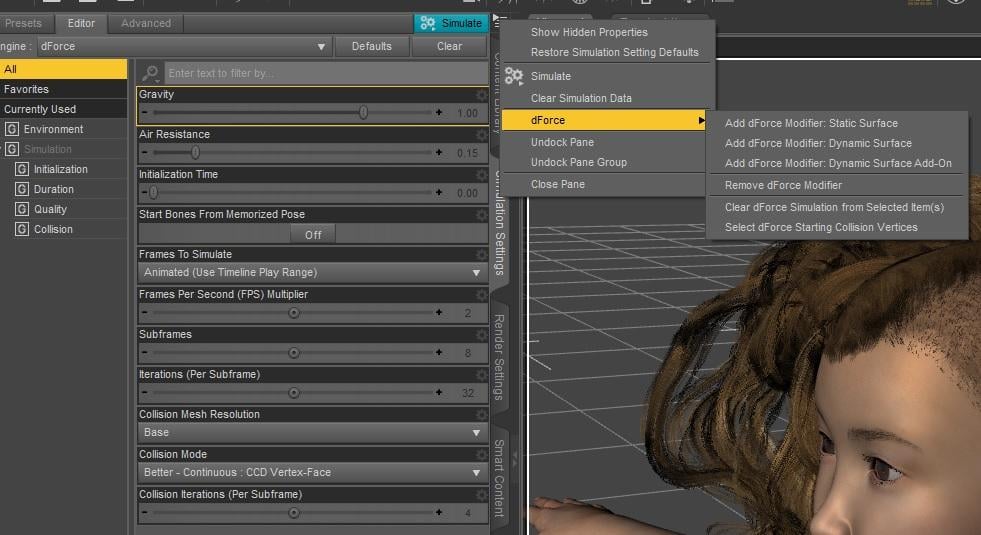This screenshot has width=981, height=535.
Task: Toggle Start Bones From Memorized Pose Off
Action: 313,235
